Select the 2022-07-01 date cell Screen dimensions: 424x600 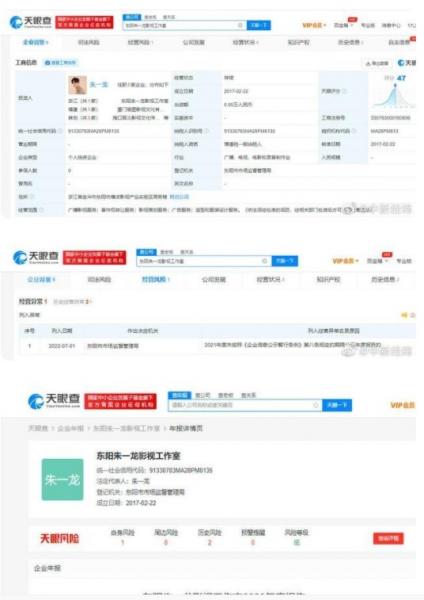[62, 346]
